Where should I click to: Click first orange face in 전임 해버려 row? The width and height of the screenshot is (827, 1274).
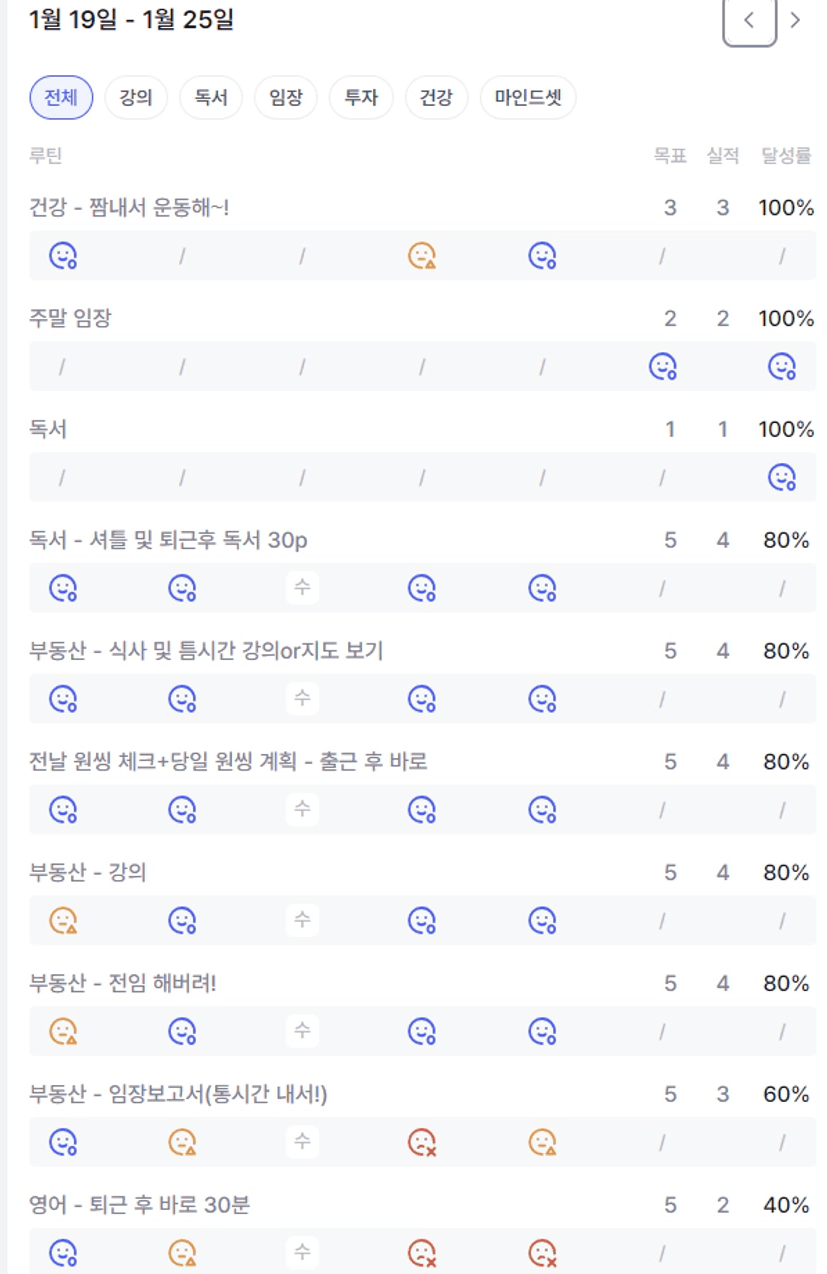point(63,1030)
